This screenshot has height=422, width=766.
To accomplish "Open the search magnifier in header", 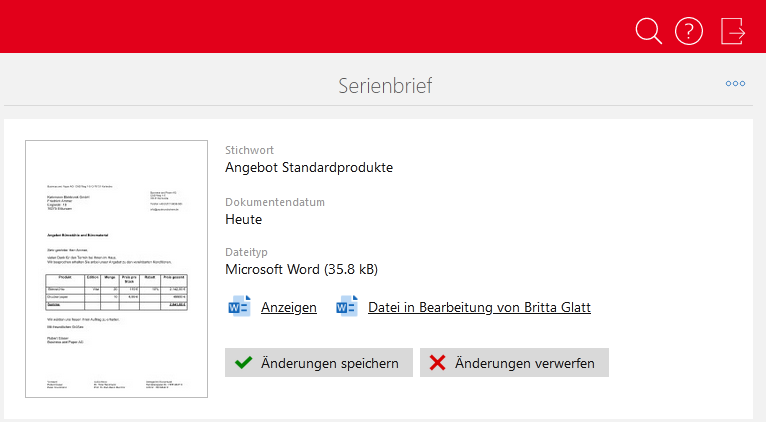I will coord(648,31).
